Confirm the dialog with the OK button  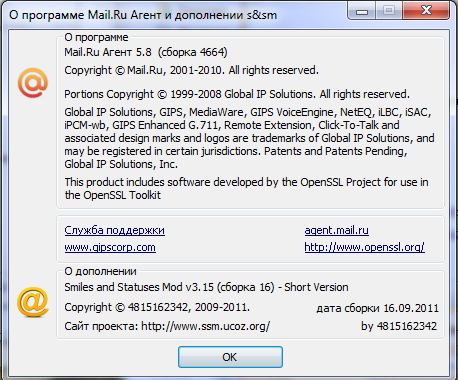point(230,357)
